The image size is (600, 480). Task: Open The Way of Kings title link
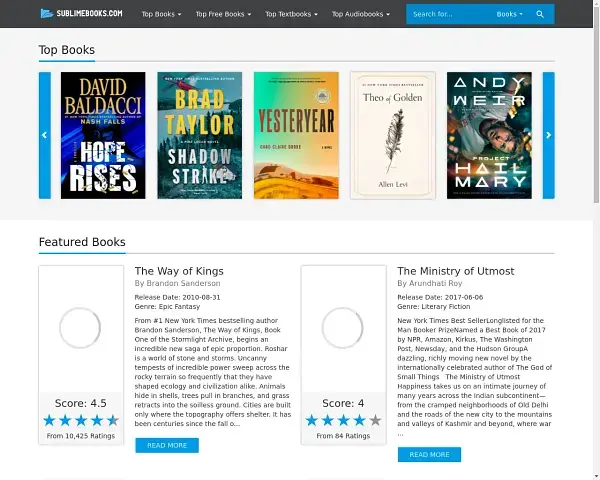[179, 271]
